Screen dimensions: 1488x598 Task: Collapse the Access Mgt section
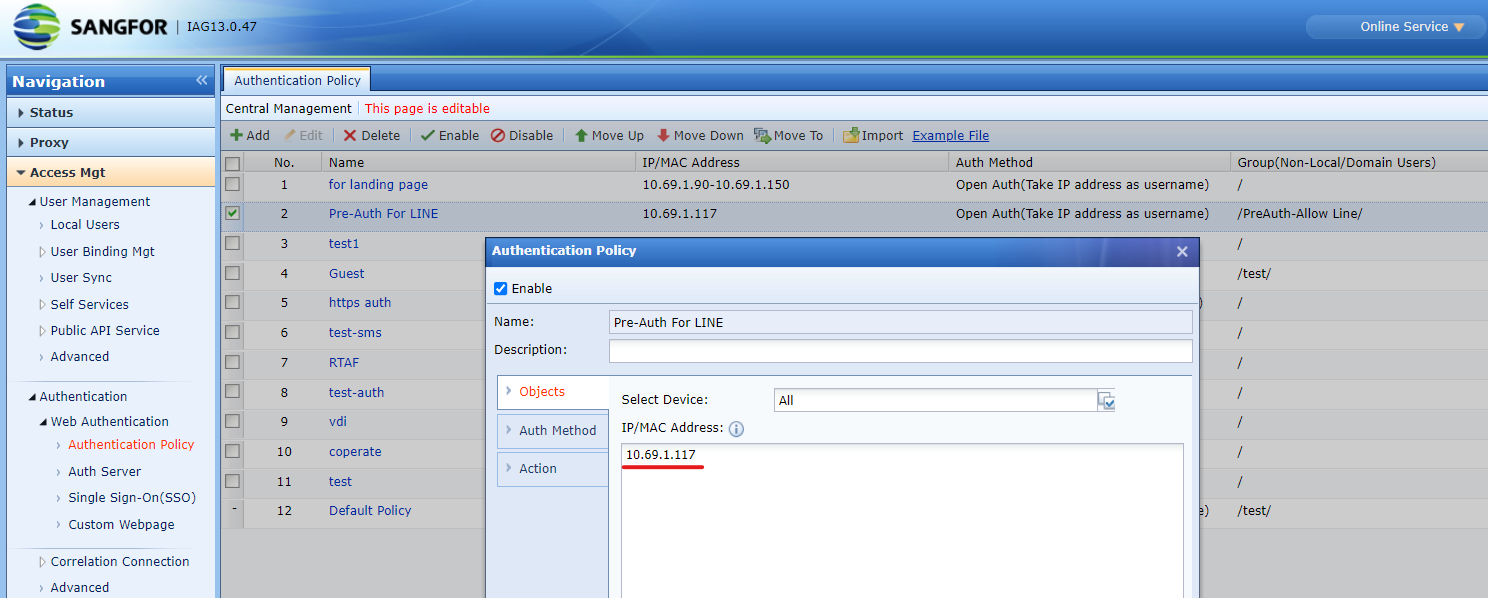(x=111, y=173)
